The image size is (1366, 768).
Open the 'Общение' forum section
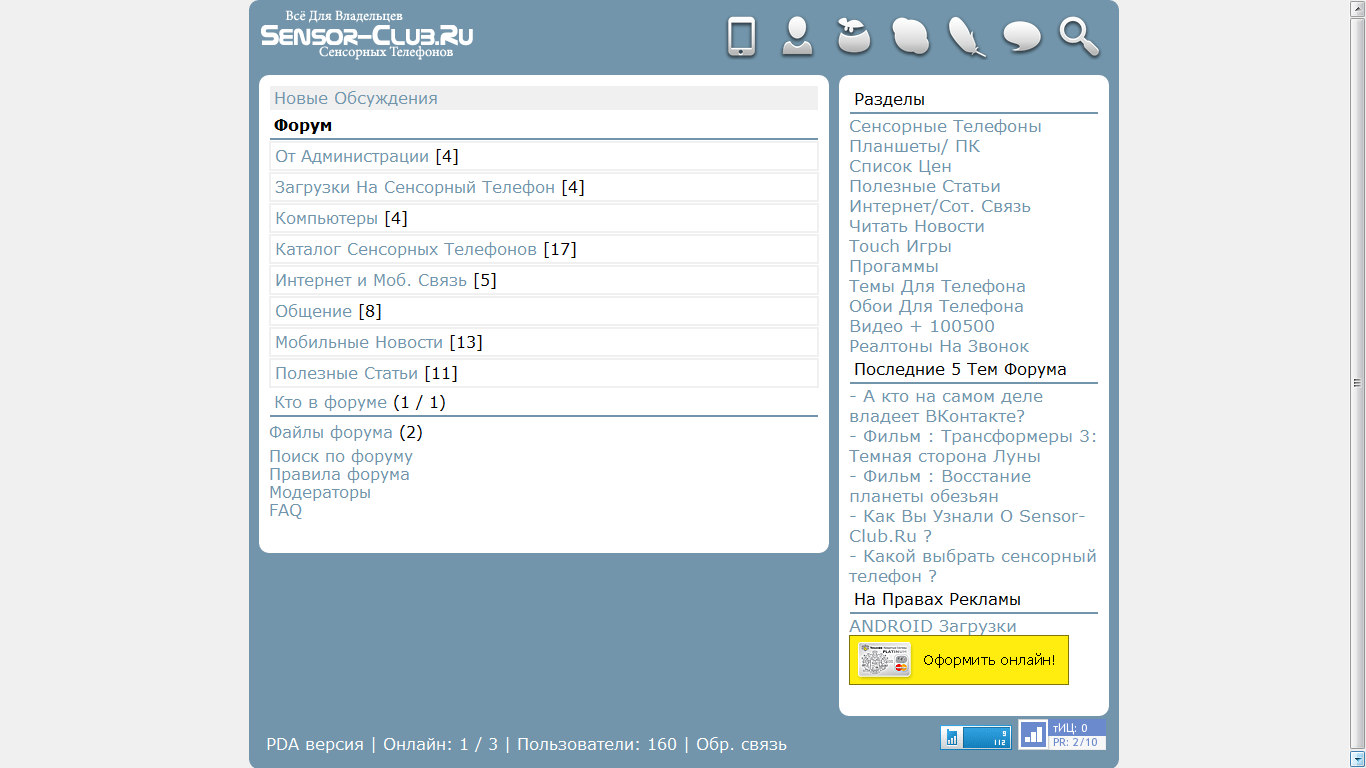coord(314,311)
